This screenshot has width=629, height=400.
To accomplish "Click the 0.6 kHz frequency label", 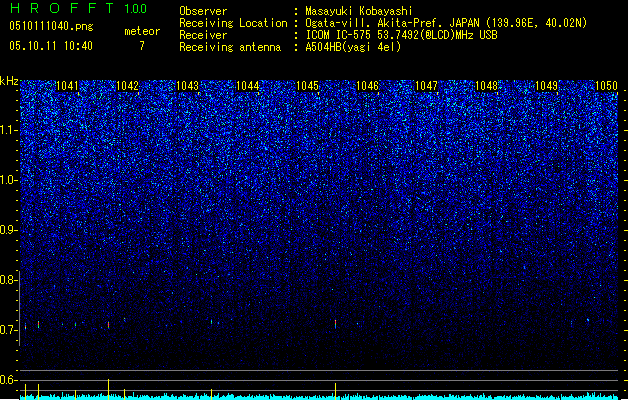I will pyautogui.click(x=8, y=380).
